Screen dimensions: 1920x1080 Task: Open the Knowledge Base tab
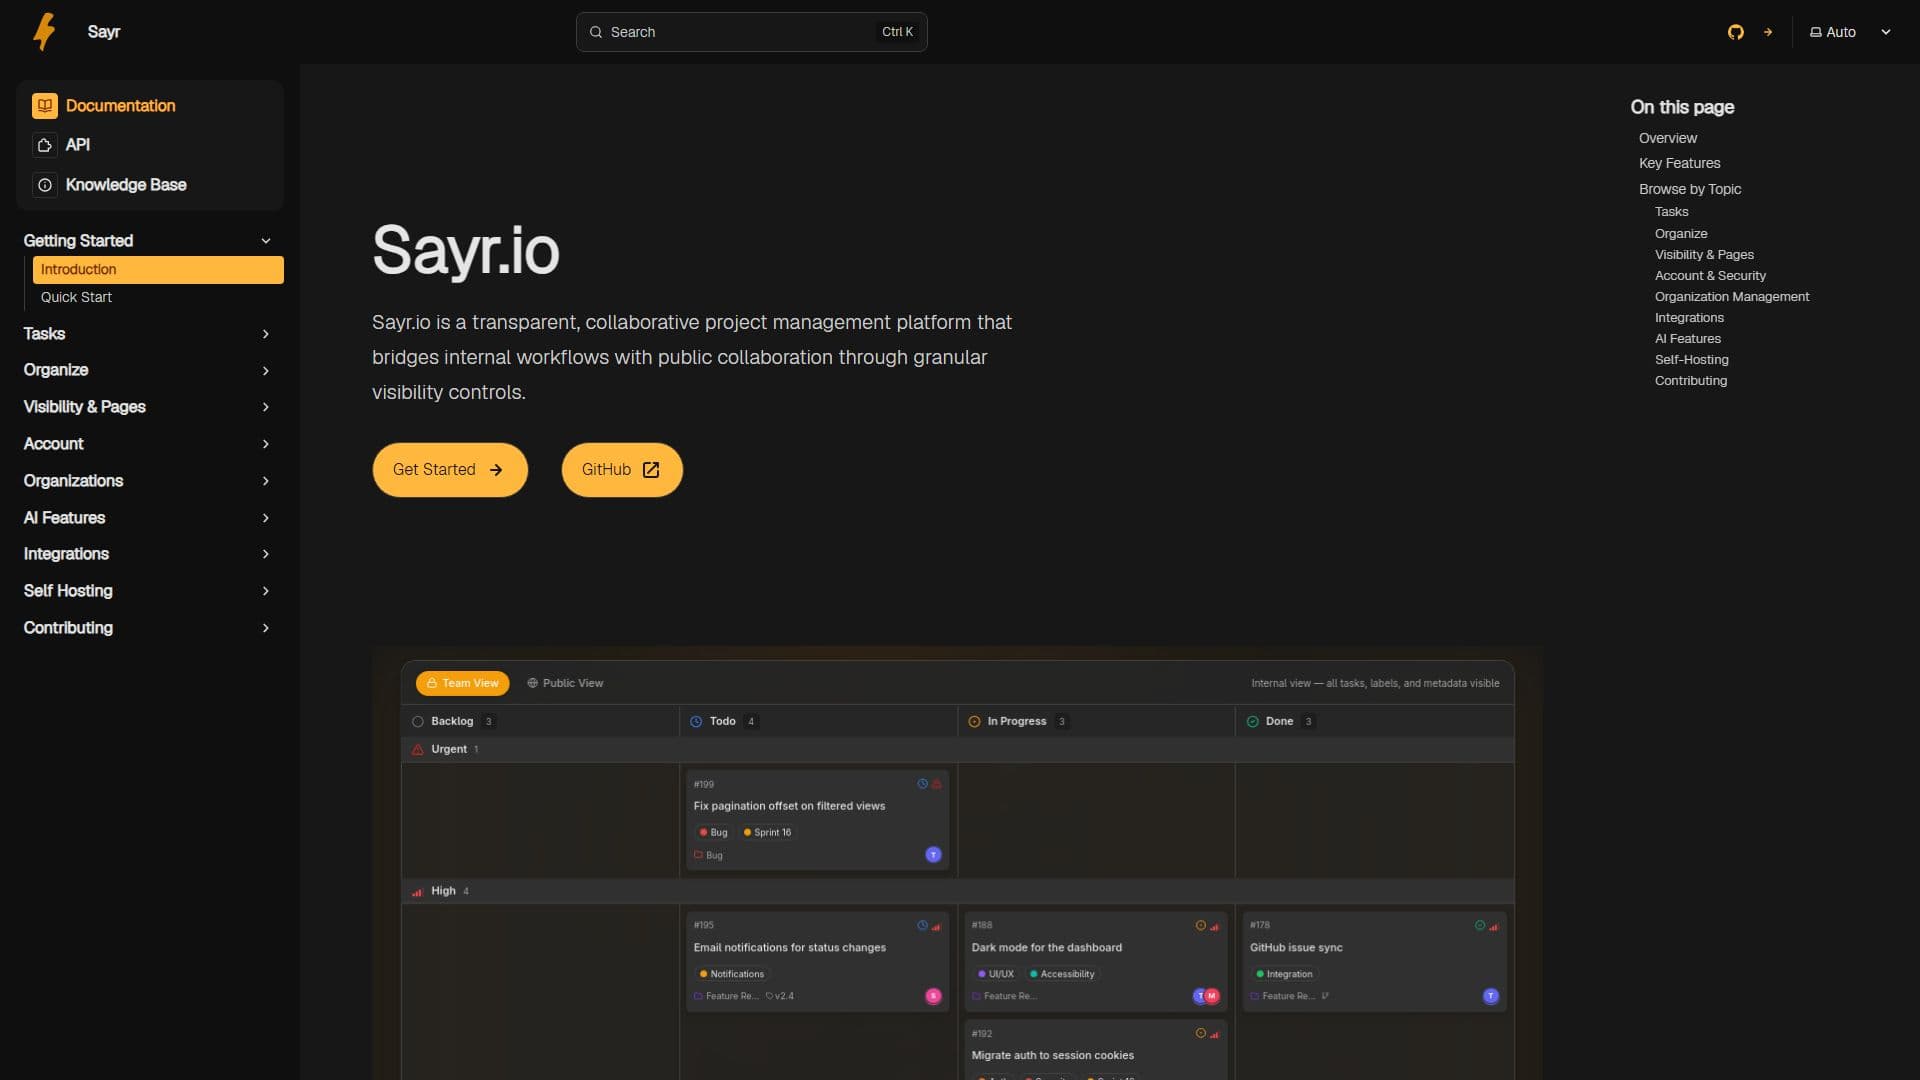150,185
